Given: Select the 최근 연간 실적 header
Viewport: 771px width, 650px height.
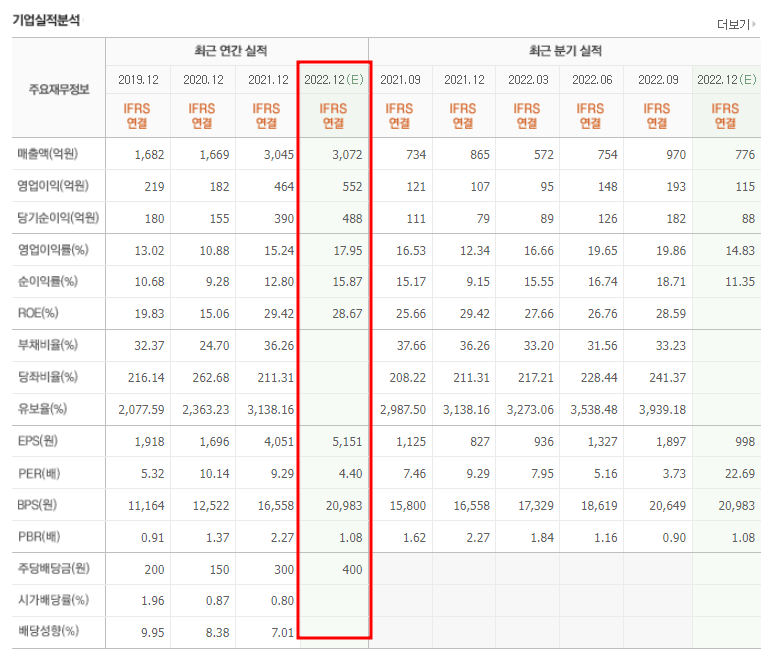Looking at the screenshot, I should (x=231, y=51).
